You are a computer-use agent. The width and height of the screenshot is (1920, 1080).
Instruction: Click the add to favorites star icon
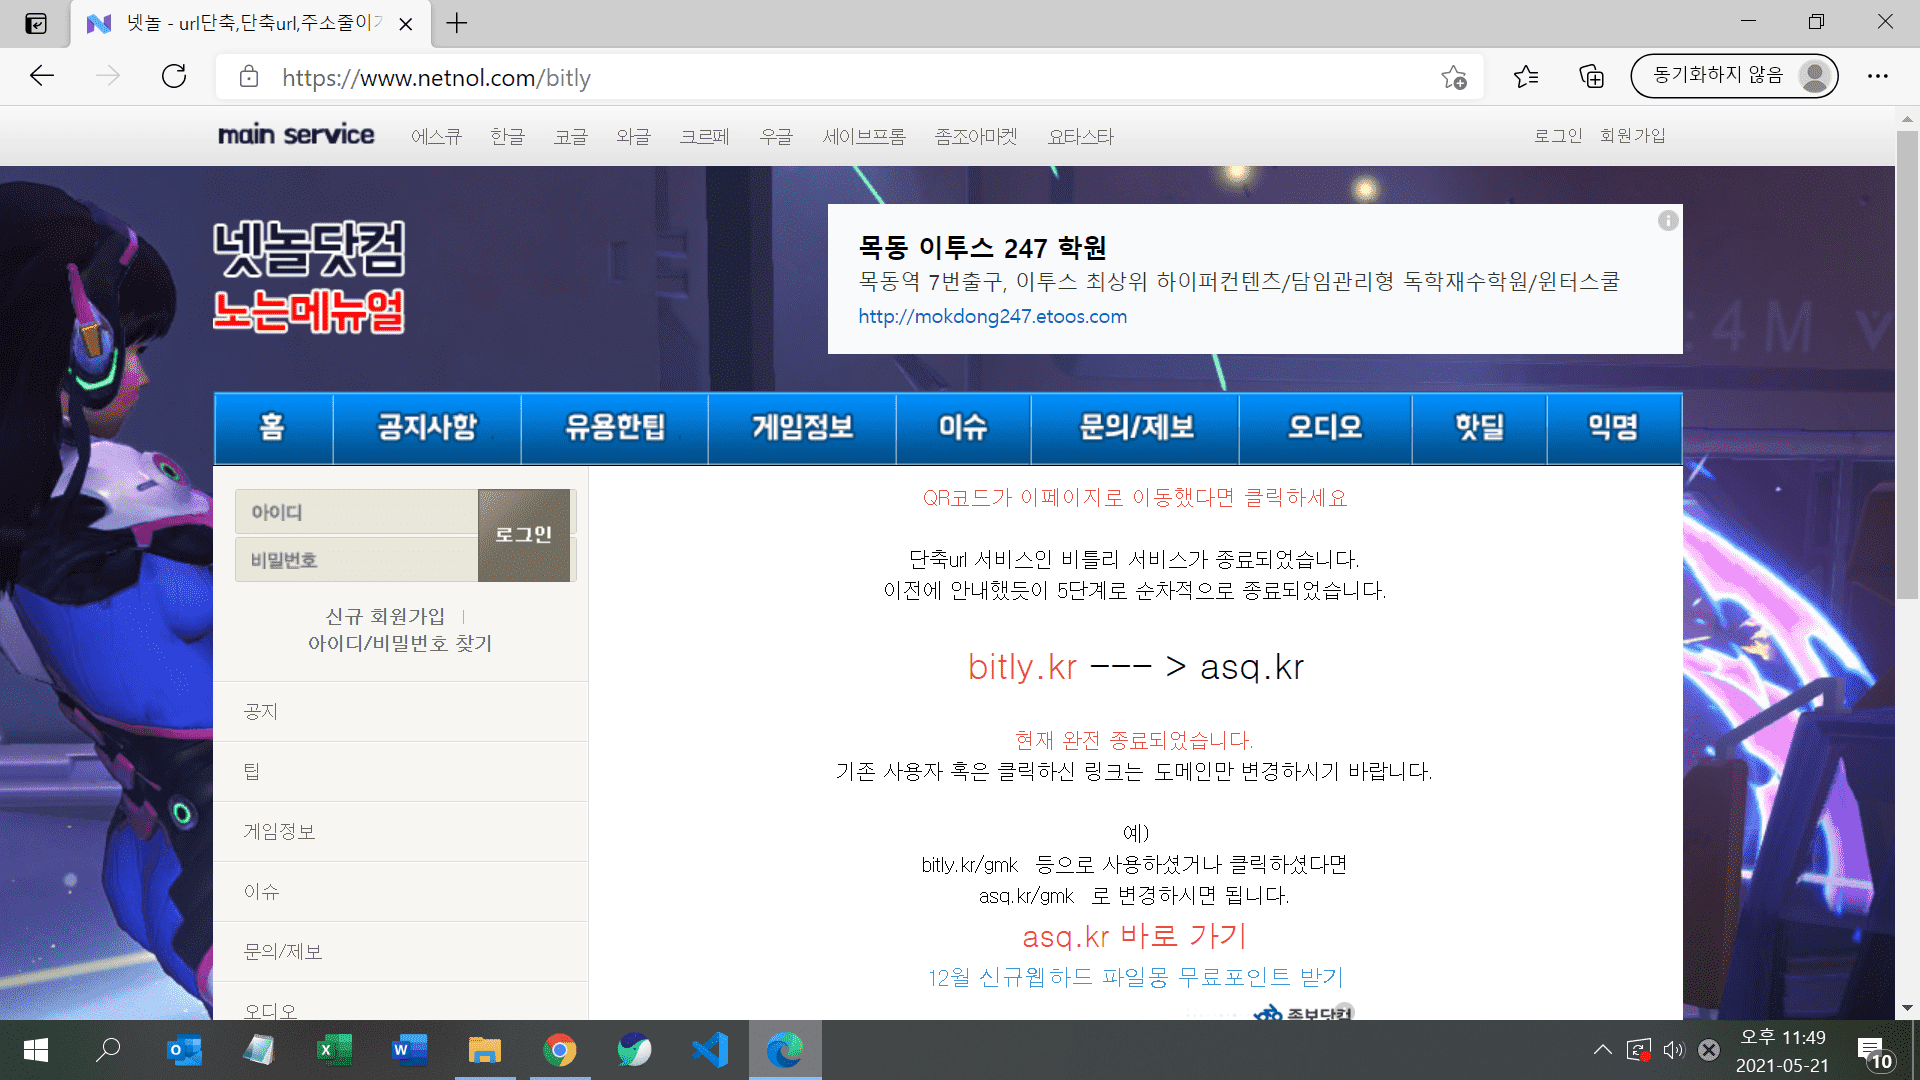tap(1453, 77)
